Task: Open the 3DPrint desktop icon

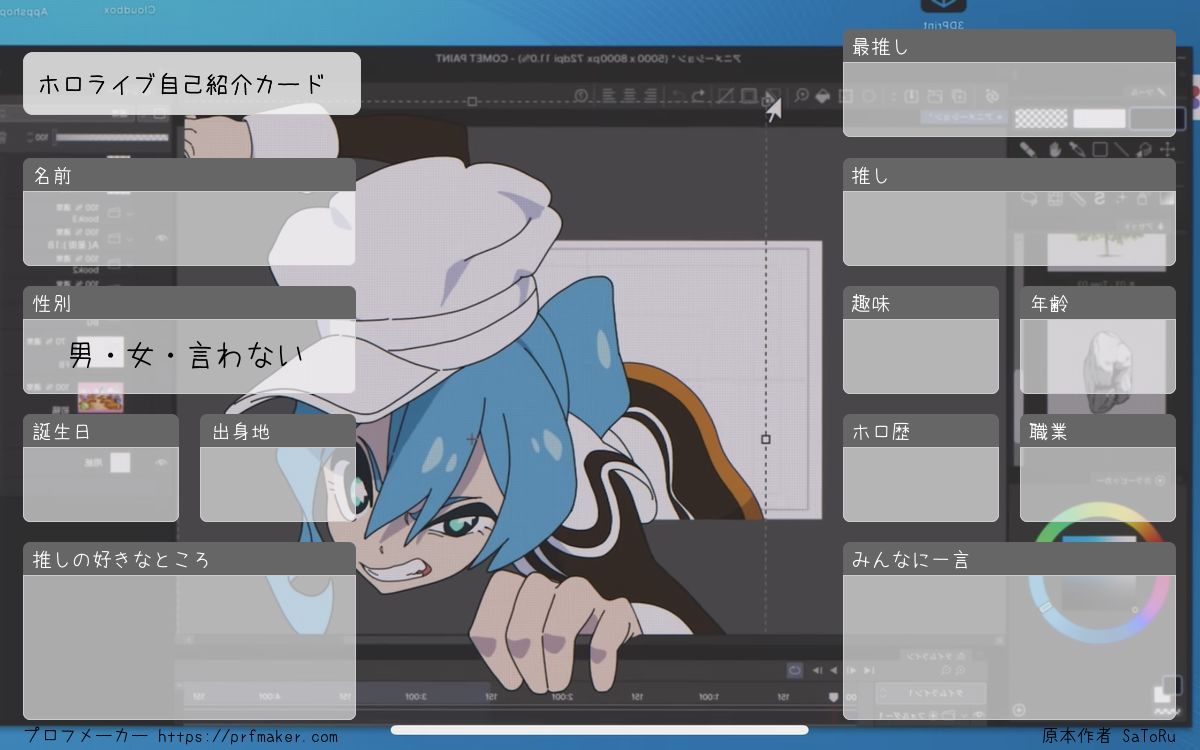Action: 941,14
